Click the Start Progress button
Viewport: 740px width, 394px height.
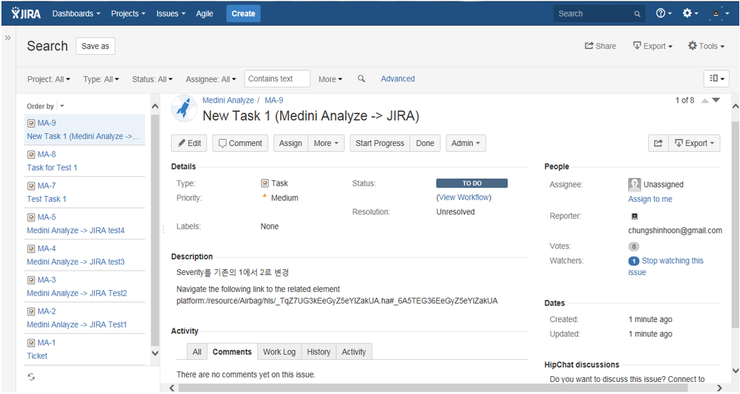click(x=380, y=143)
